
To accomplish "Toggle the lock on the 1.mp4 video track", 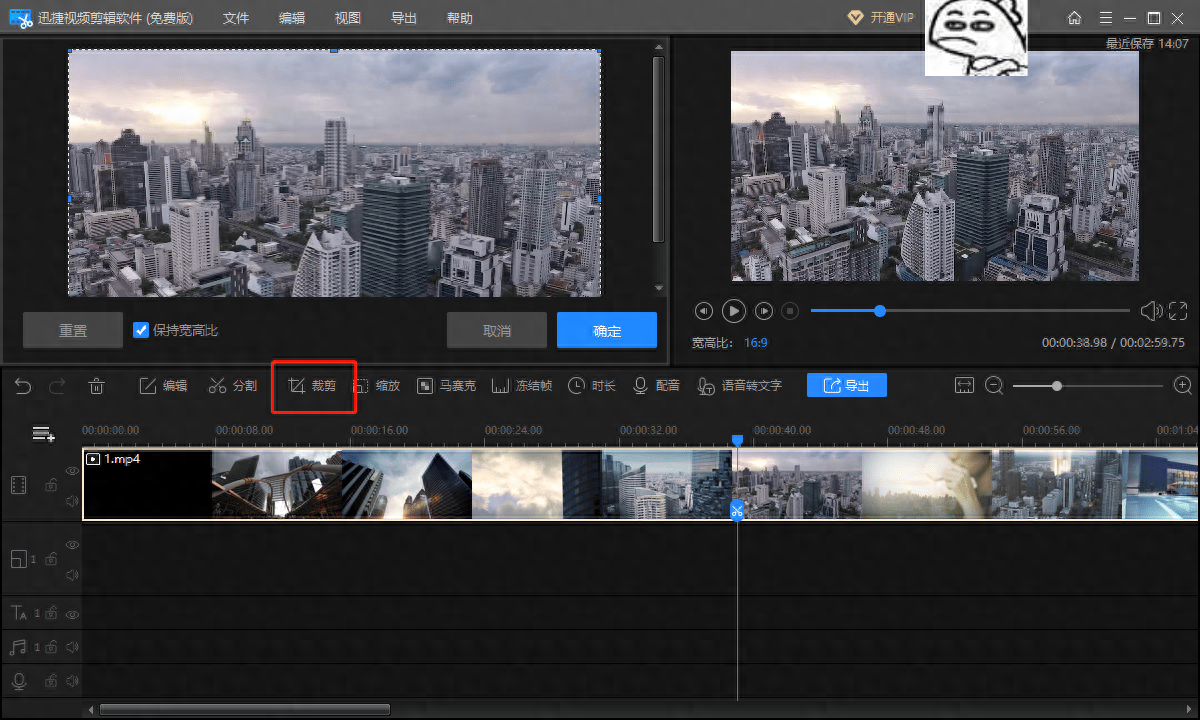I will pos(50,485).
